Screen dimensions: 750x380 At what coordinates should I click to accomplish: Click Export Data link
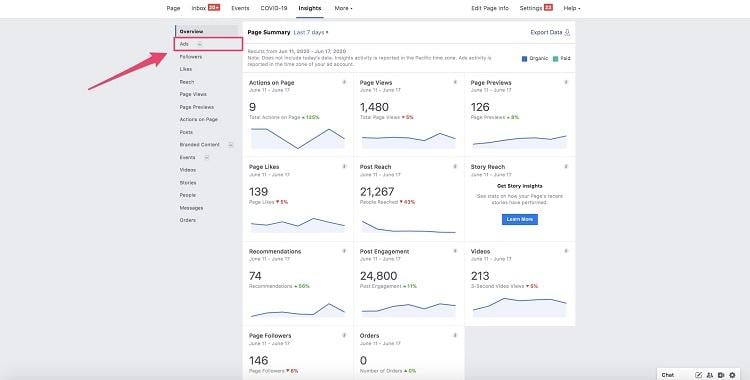pyautogui.click(x=546, y=33)
